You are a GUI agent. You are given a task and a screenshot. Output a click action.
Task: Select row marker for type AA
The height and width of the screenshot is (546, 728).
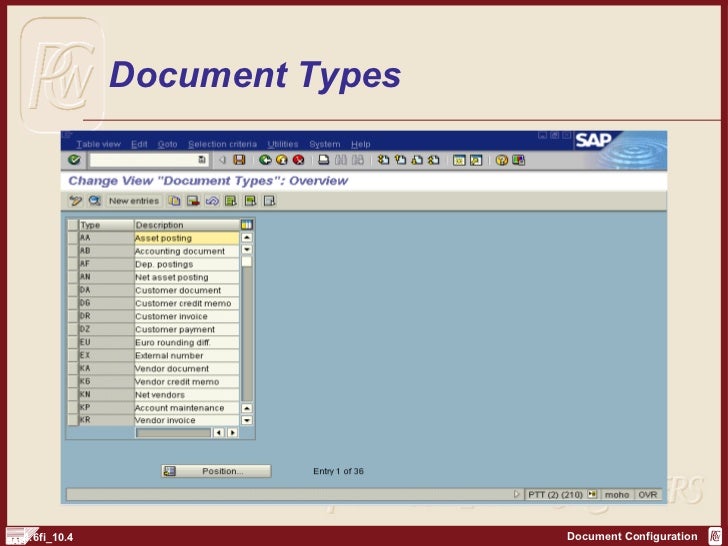pyautogui.click(x=72, y=238)
